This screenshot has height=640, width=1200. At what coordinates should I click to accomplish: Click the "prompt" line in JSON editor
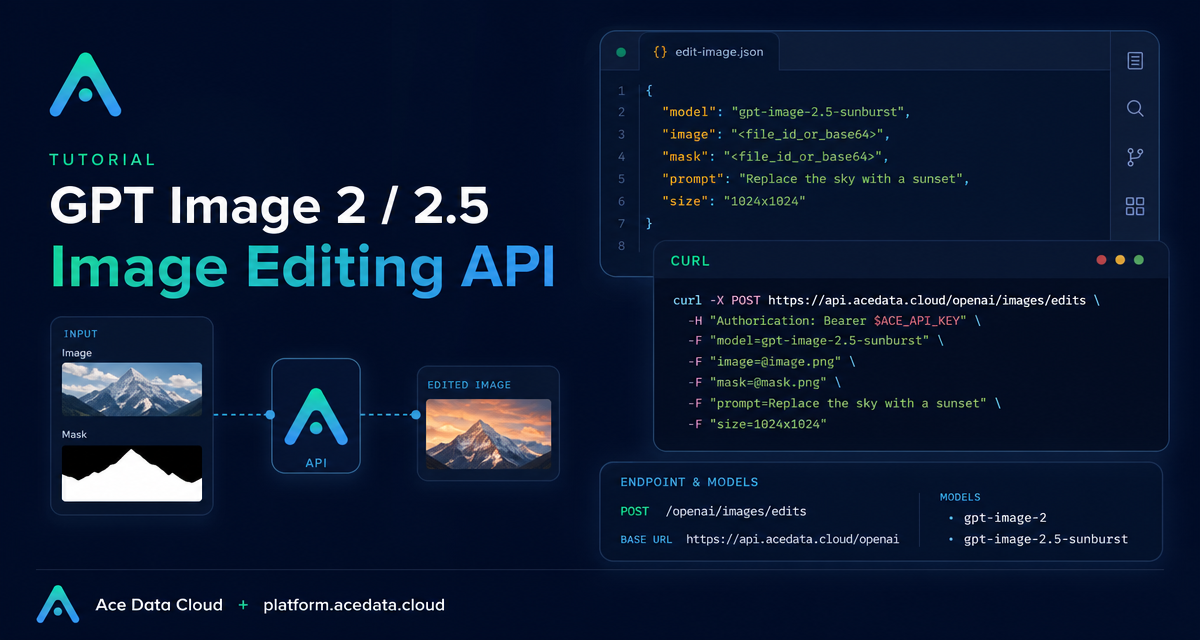[x=816, y=179]
